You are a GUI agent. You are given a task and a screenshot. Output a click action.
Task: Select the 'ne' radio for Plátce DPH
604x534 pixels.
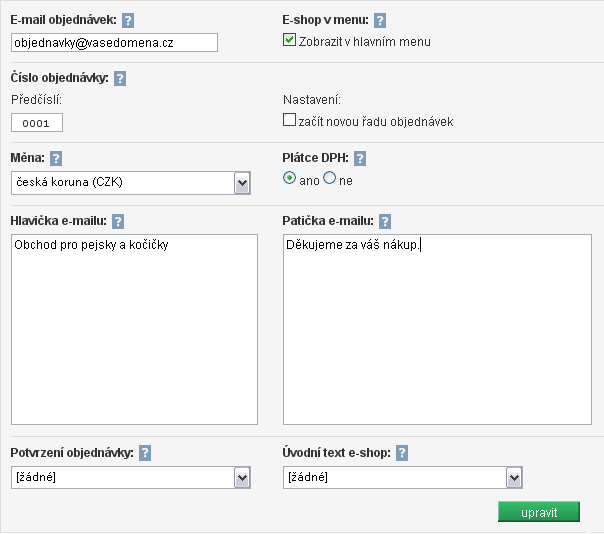tap(329, 179)
